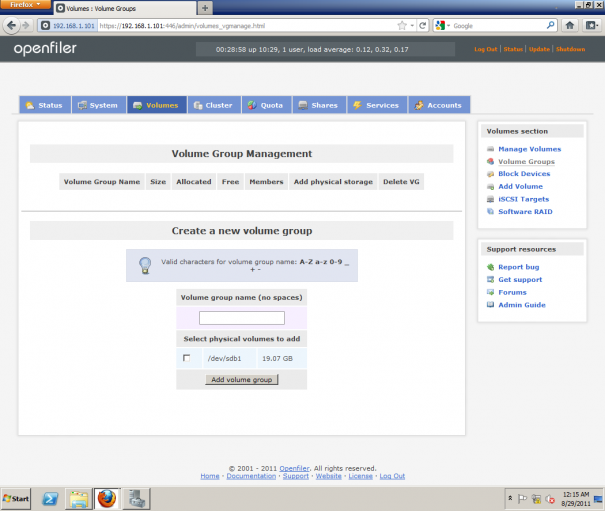Click the Software RAID icon

pyautogui.click(x=490, y=212)
